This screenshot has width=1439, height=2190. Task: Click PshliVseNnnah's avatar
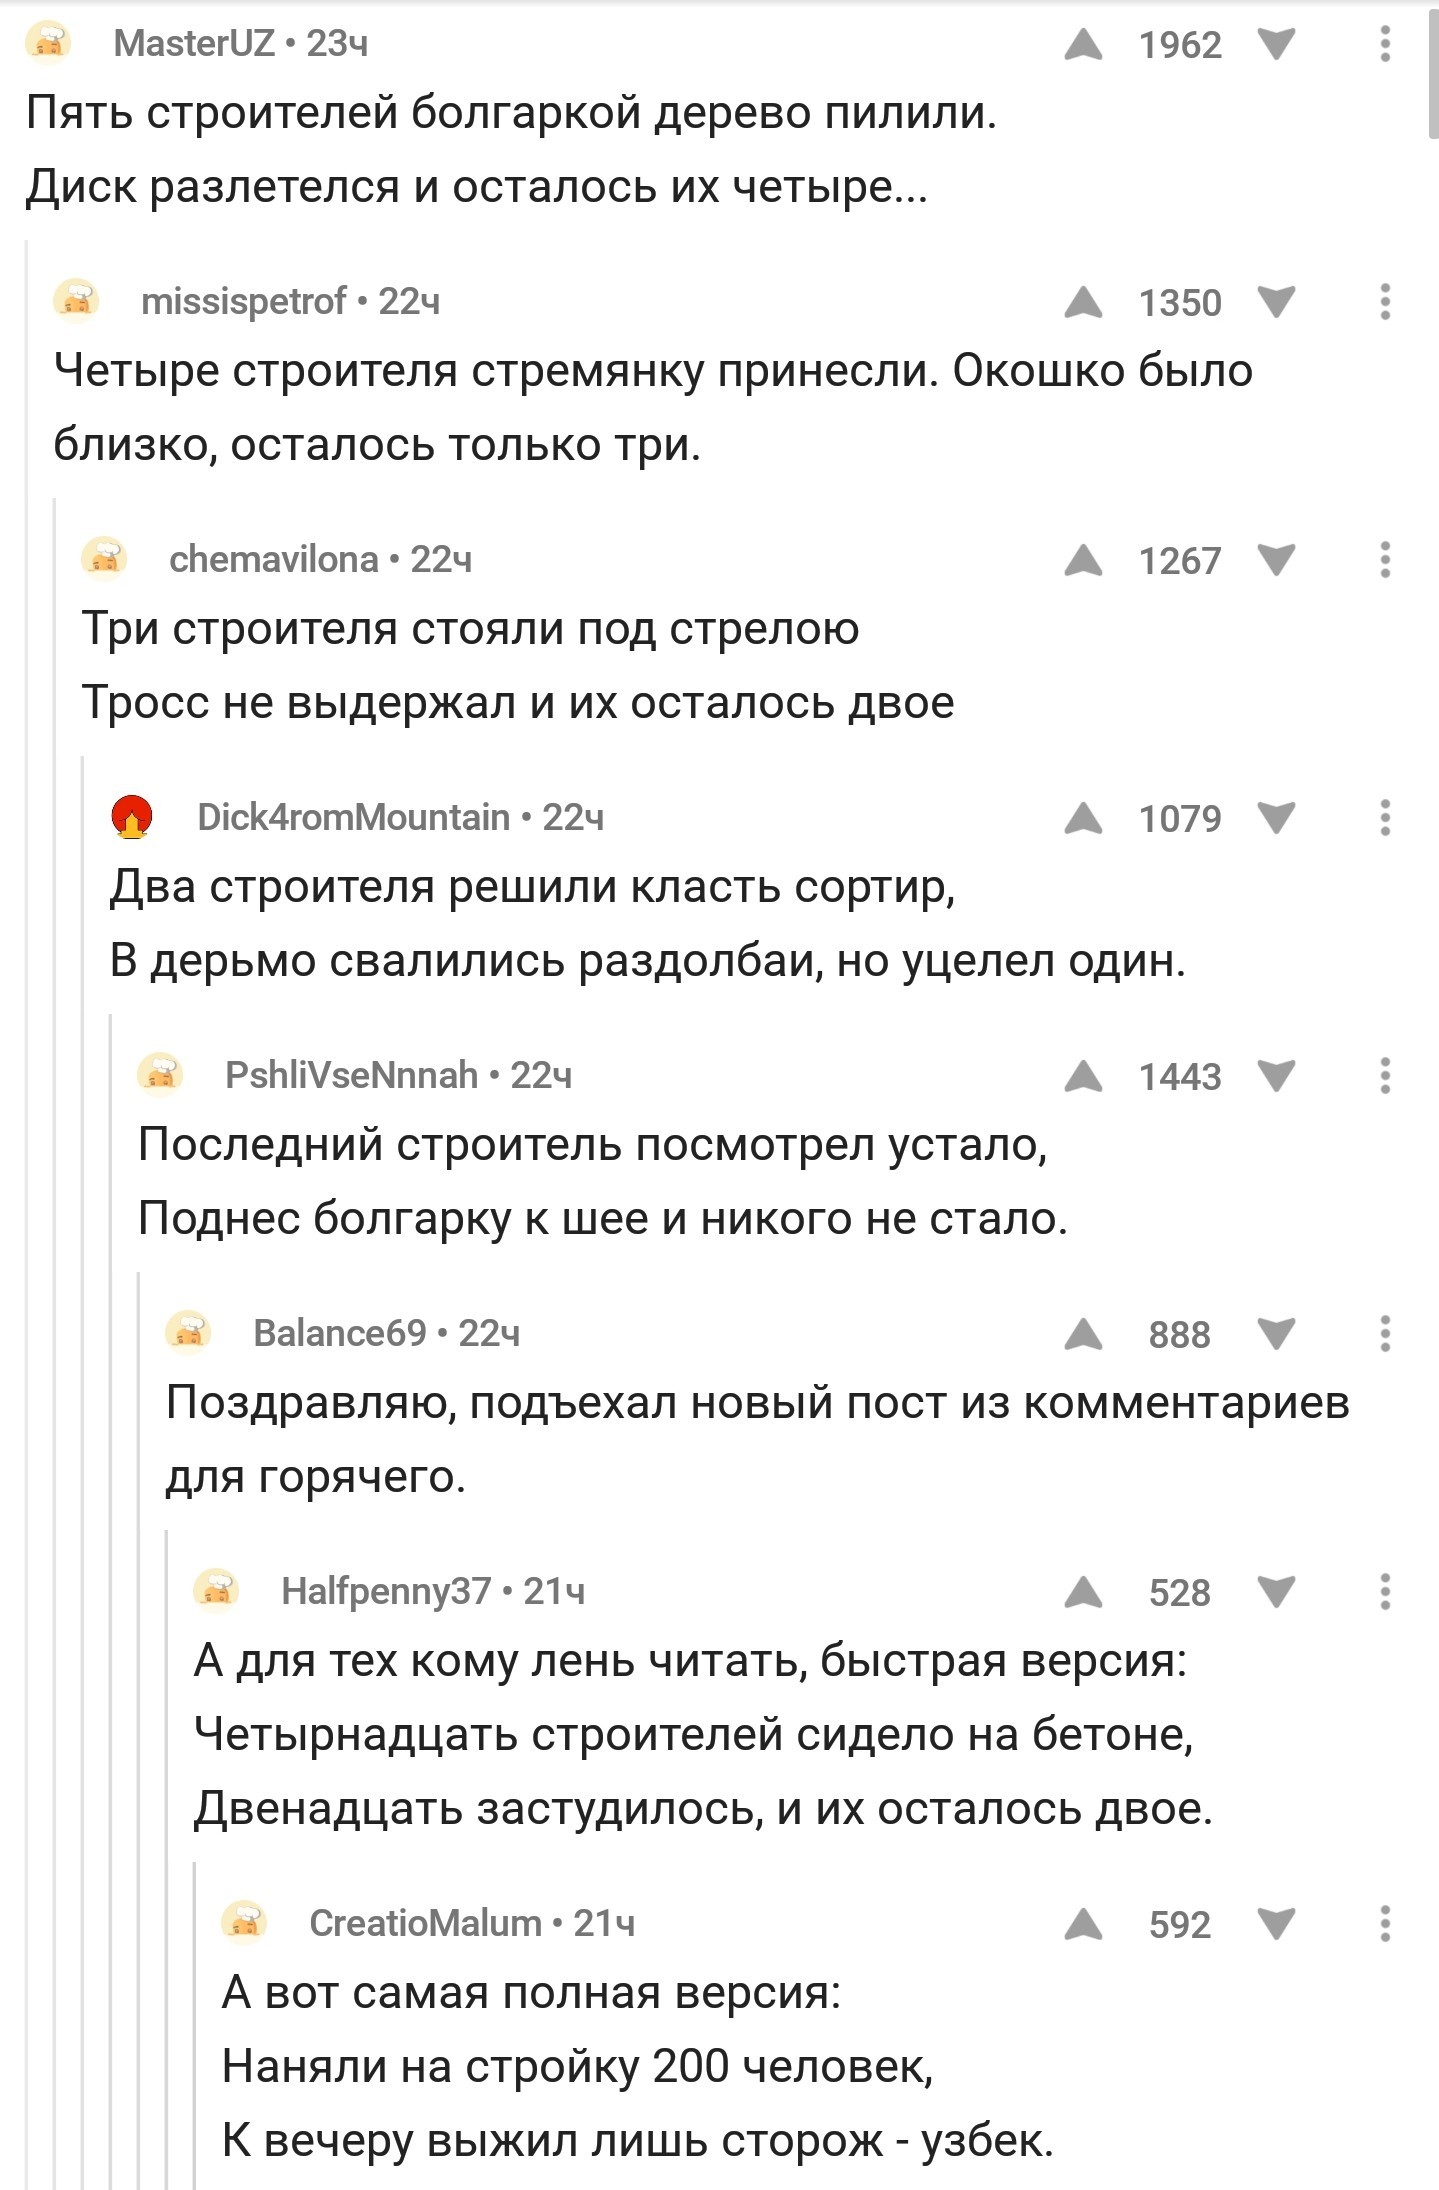(x=160, y=1075)
